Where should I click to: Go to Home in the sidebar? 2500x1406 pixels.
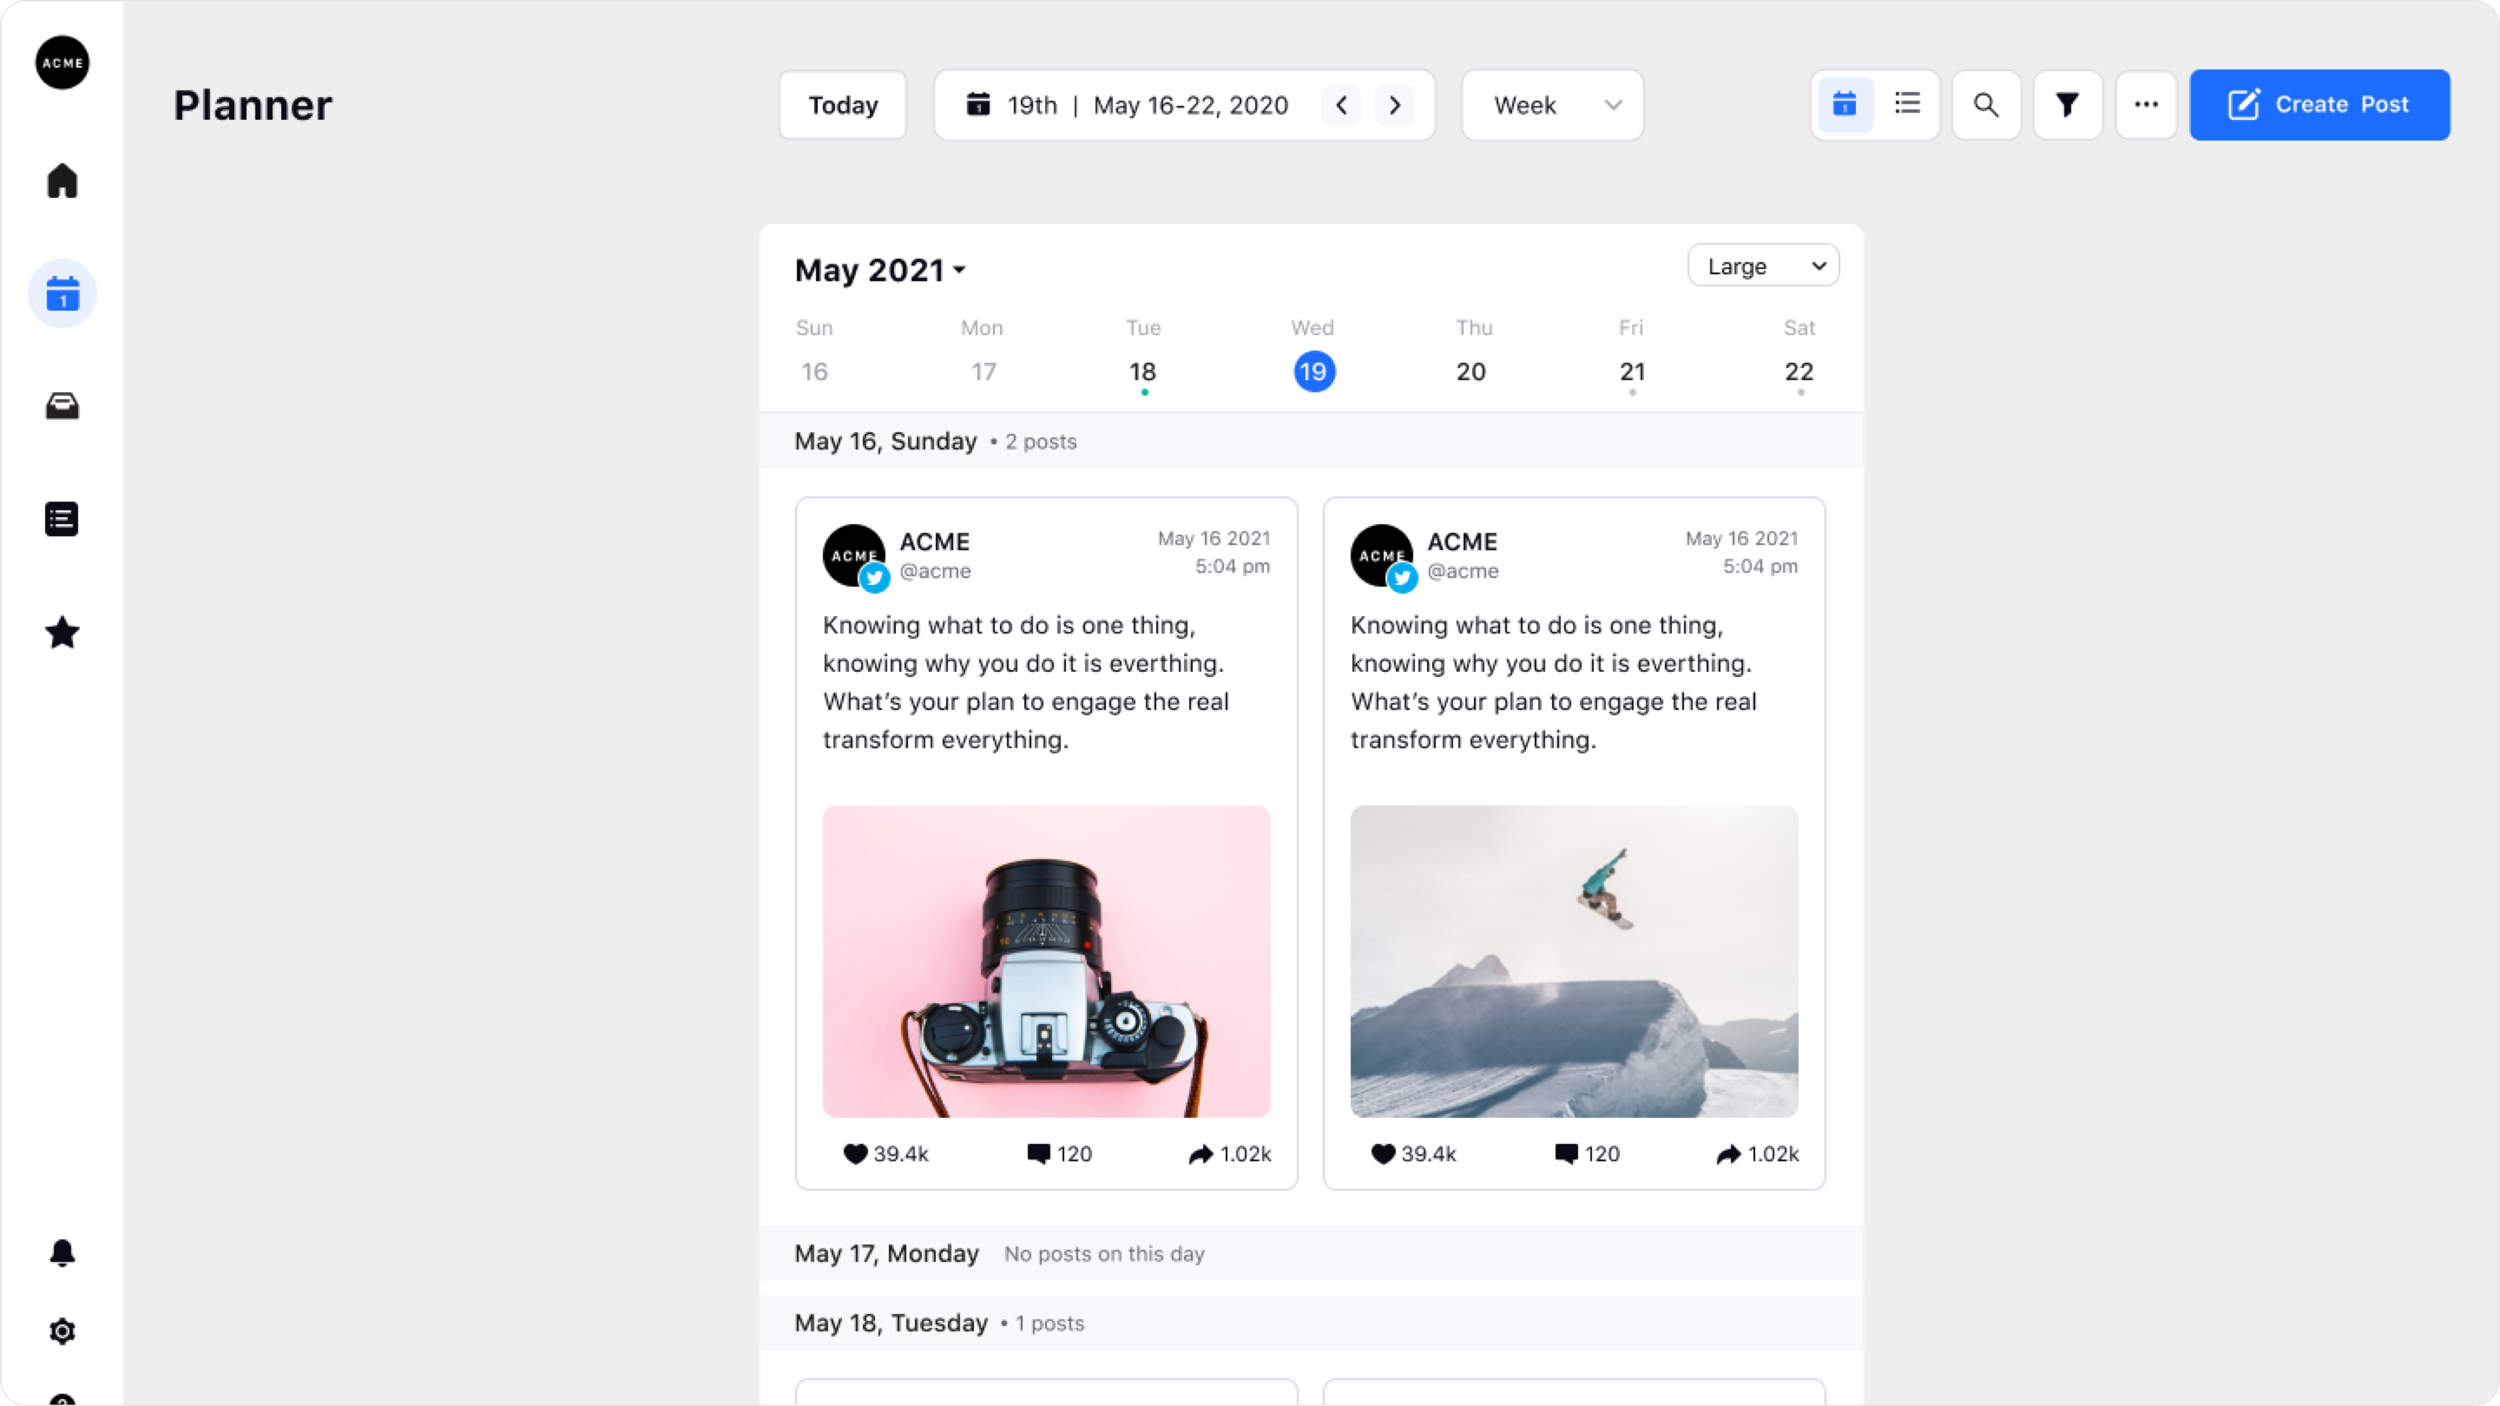click(x=62, y=181)
